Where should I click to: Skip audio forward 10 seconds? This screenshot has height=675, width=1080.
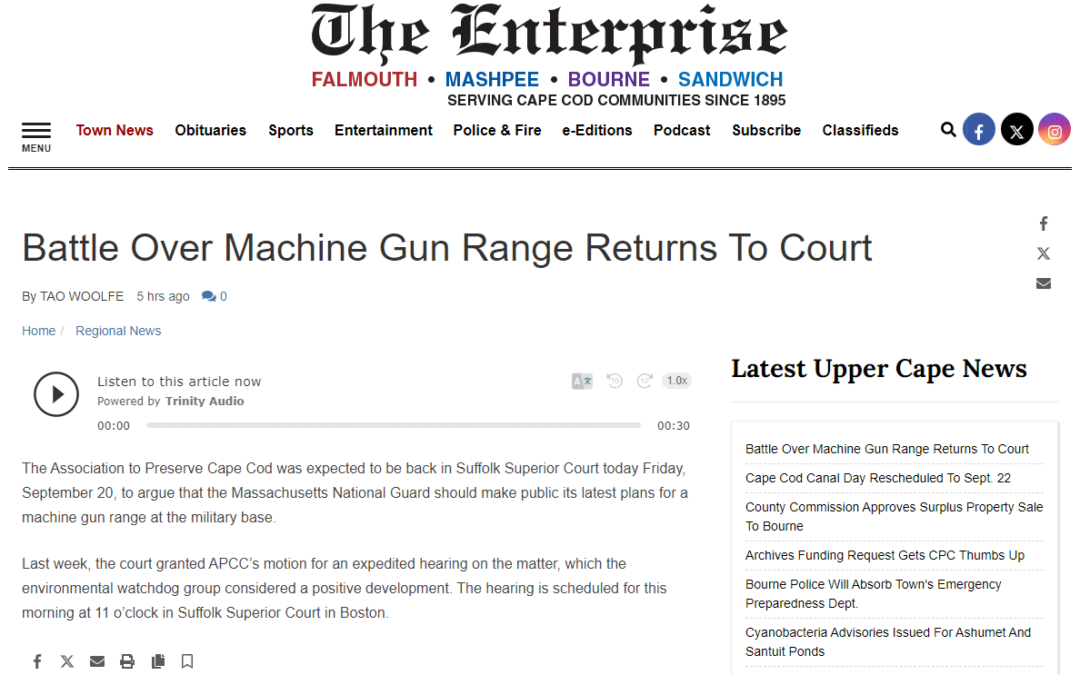click(645, 381)
